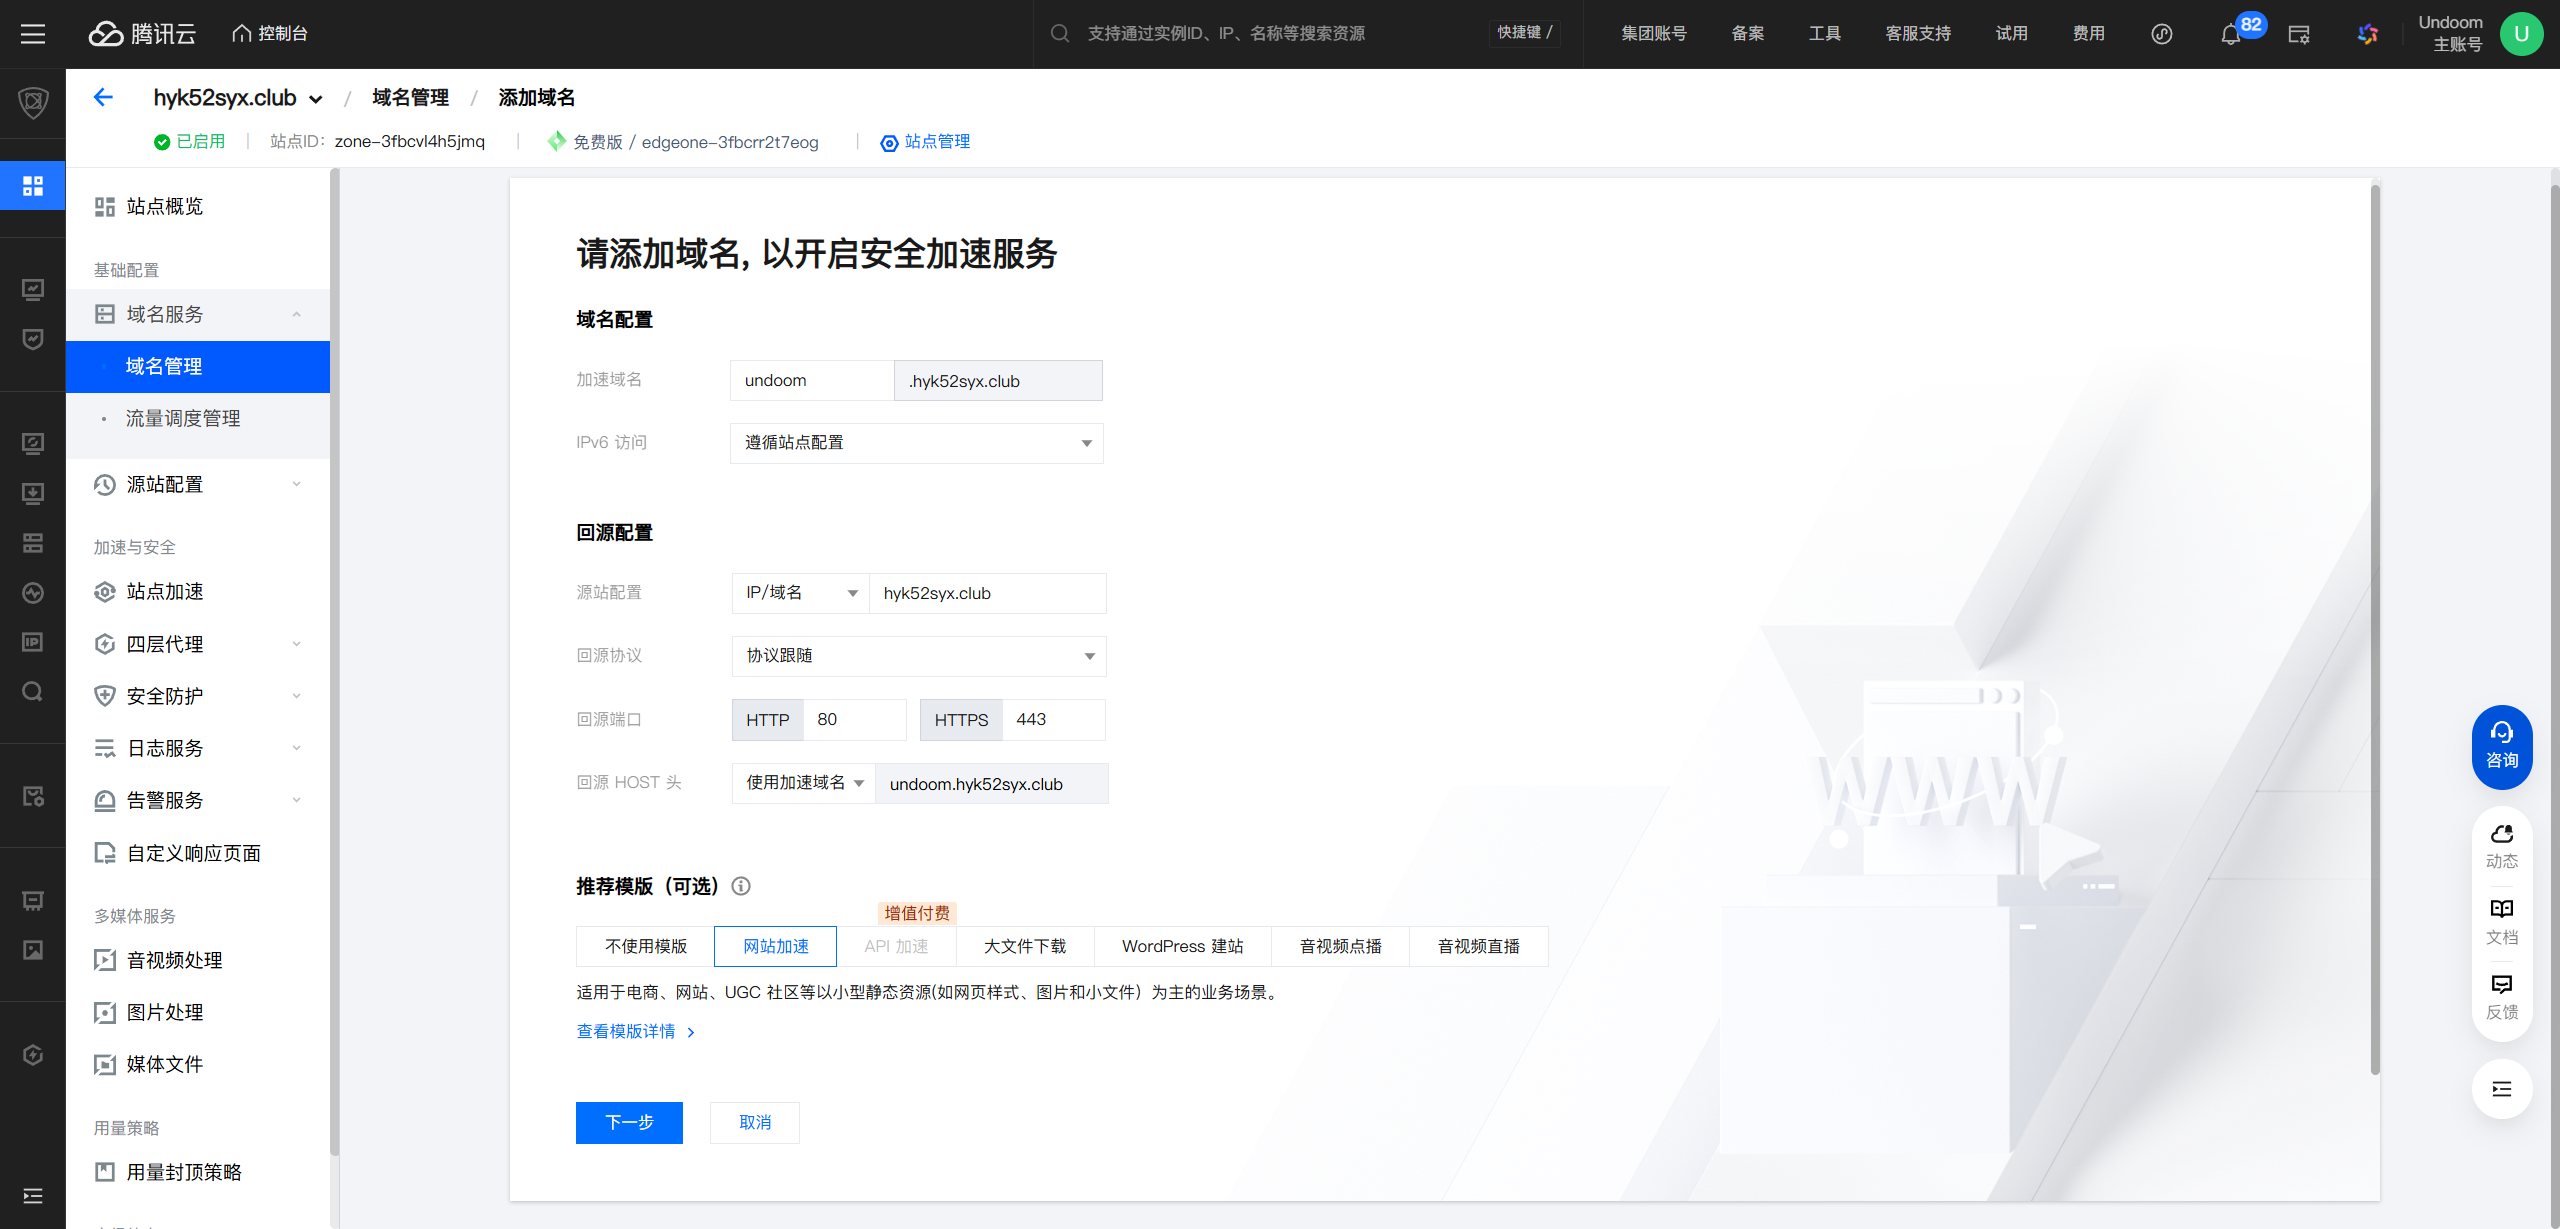The width and height of the screenshot is (2560, 1229).
Task: Click the 反馈 feedback icon
Action: [2502, 996]
